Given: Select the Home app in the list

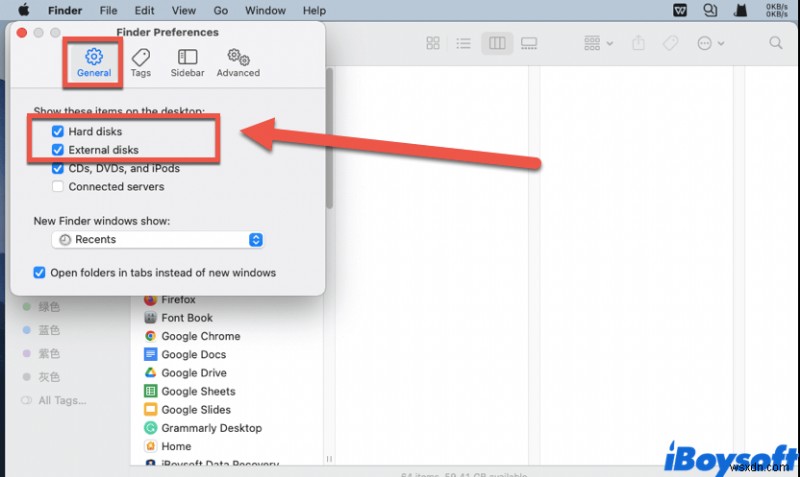Looking at the screenshot, I should [176, 446].
